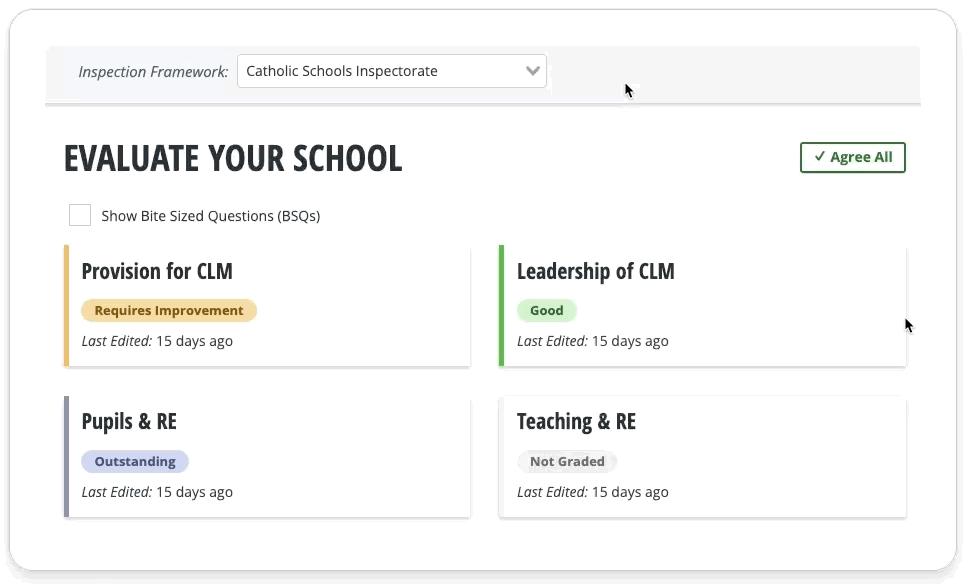Viewport: 968px width, 584px height.
Task: Click the green Good grade badge
Action: pos(546,311)
